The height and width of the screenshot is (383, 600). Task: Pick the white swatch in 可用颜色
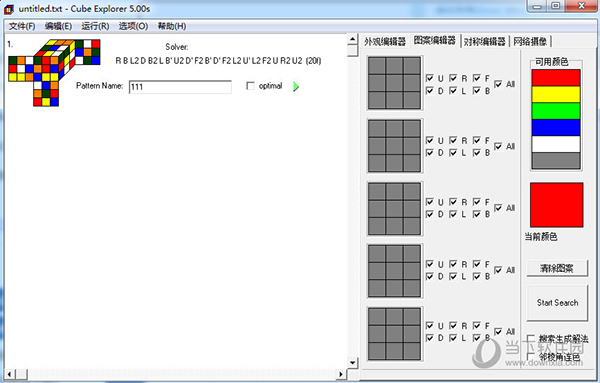pos(556,144)
